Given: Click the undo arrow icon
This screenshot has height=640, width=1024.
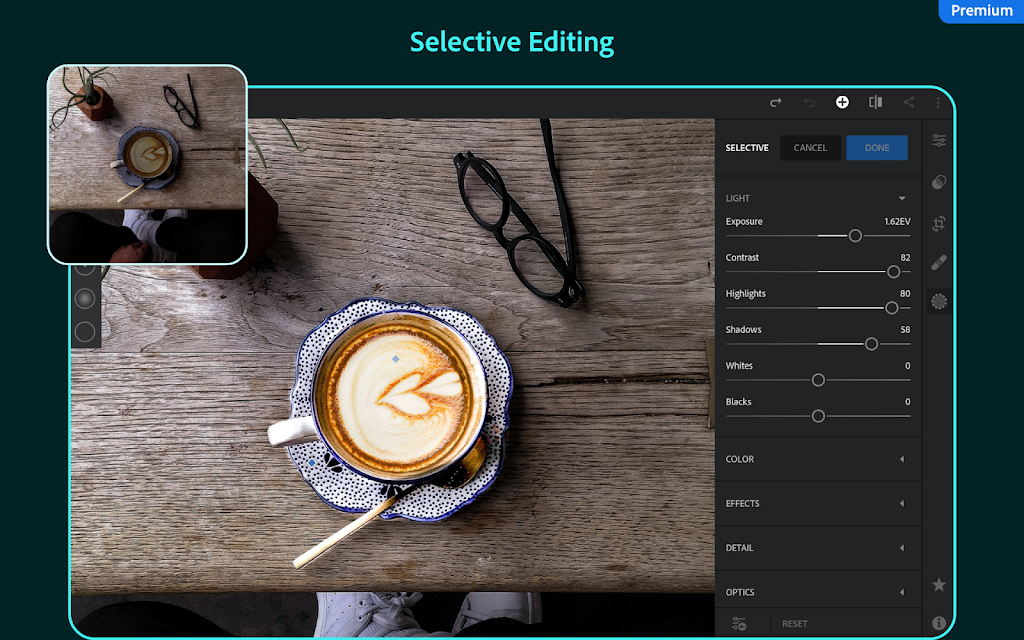Looking at the screenshot, I should tap(809, 103).
